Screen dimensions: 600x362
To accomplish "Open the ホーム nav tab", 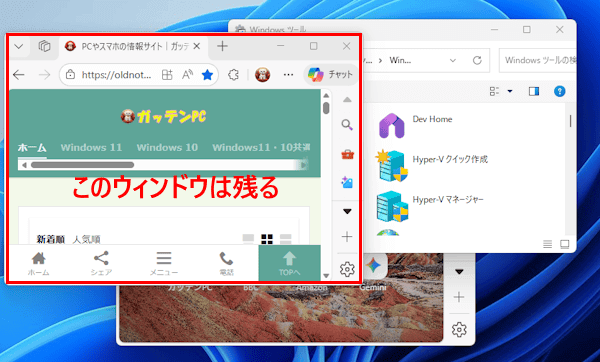I will coord(32,148).
